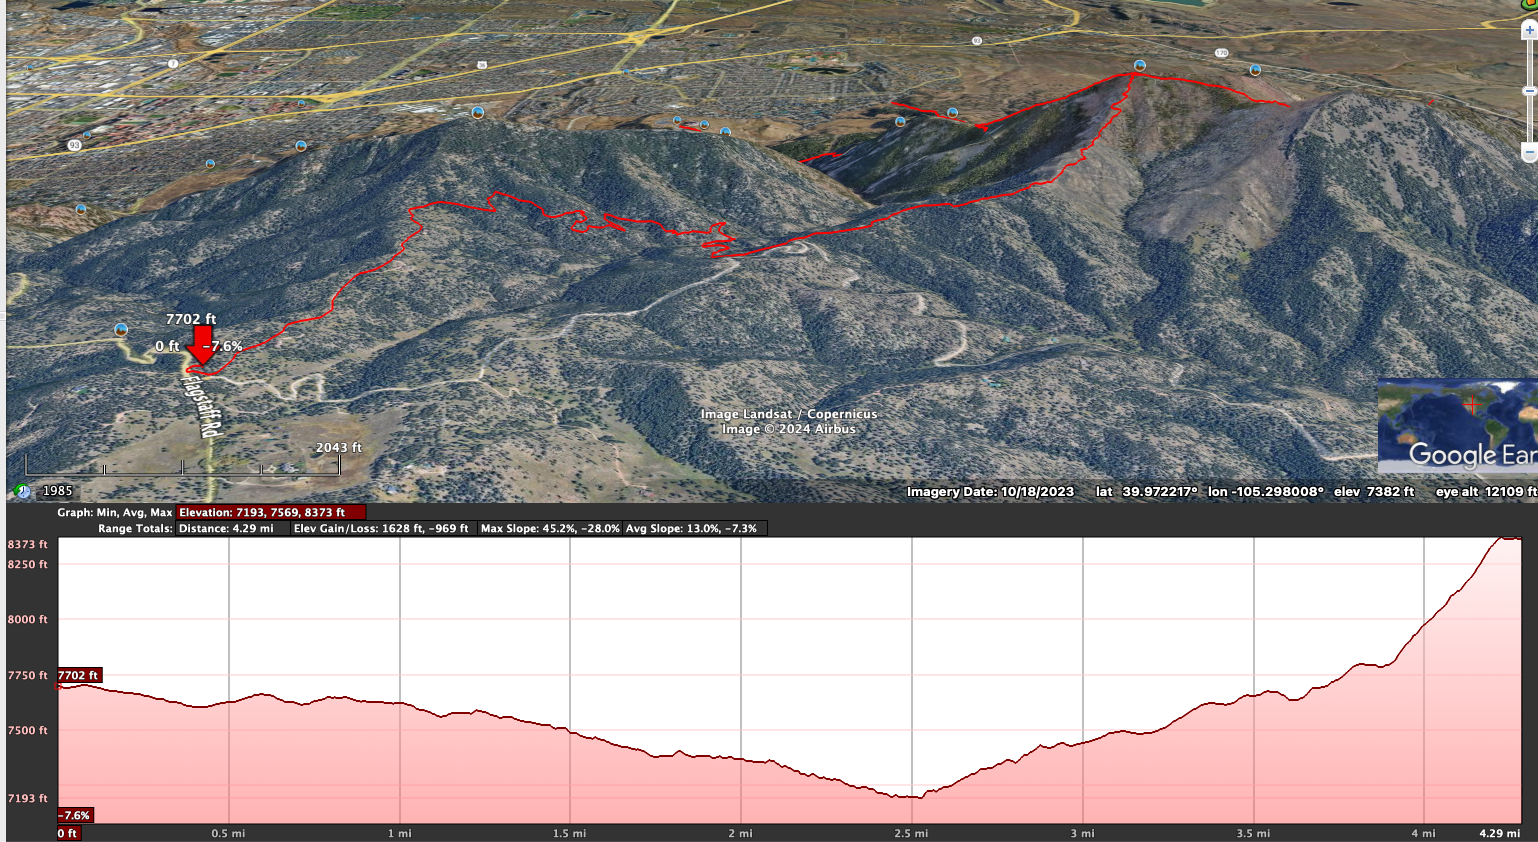Click the 7193 ft elevation axis label
The image size is (1538, 842).
point(28,798)
